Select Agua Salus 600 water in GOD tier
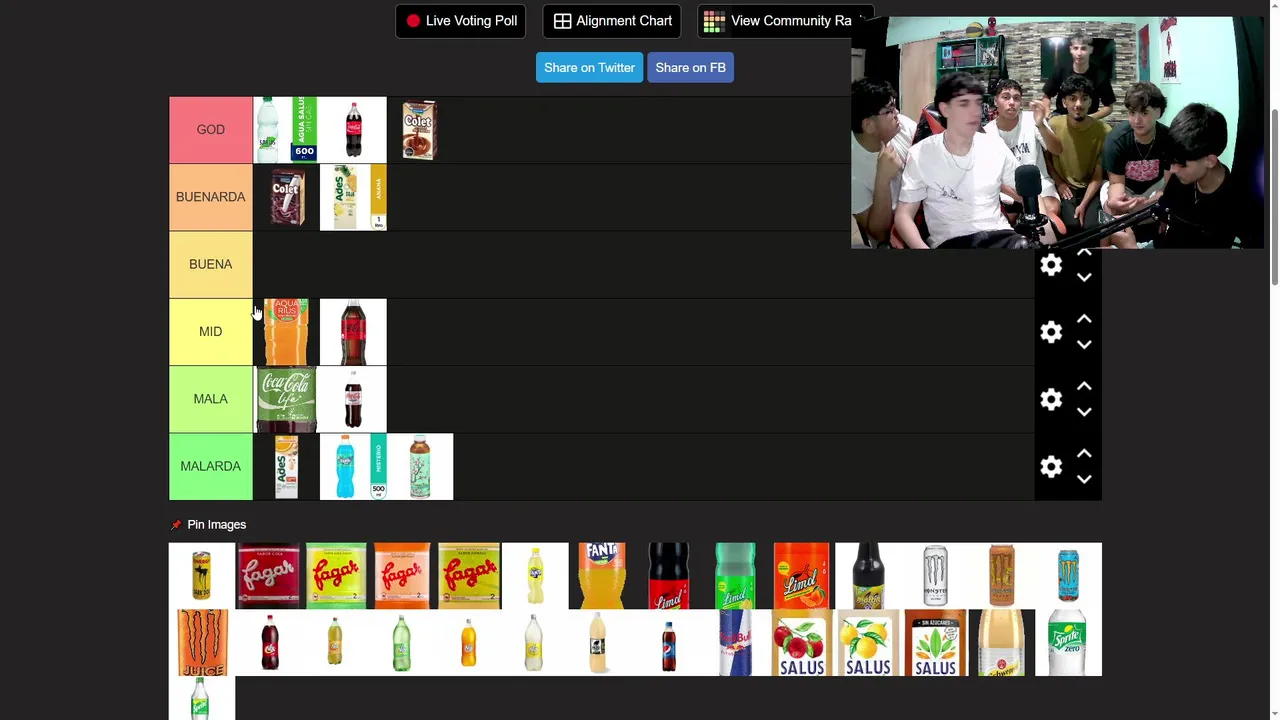 [286, 130]
